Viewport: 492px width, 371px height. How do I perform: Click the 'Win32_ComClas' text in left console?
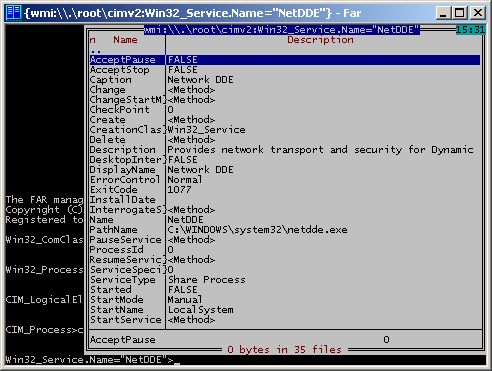tap(44, 240)
